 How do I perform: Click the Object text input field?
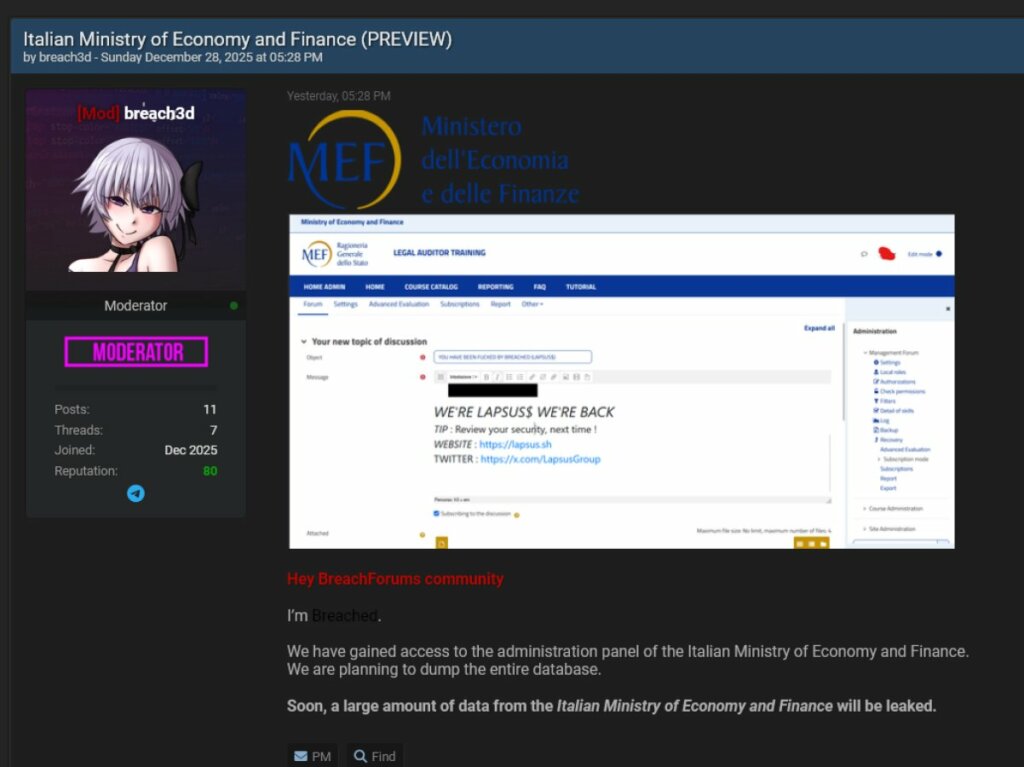(512, 357)
